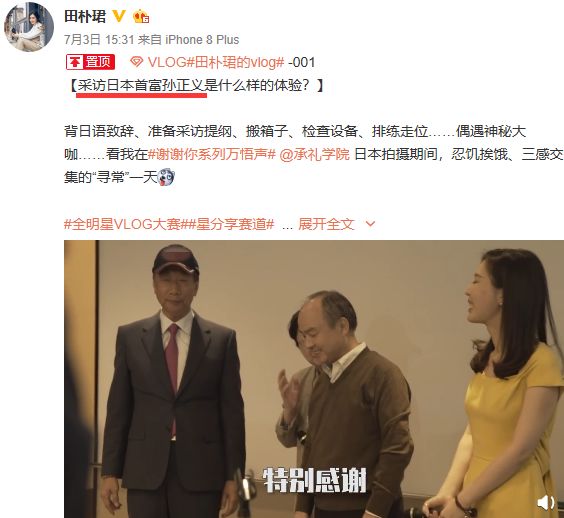Viewport: 564px width, 518px height.
Task: Open the post timestamp 7月3日 15:31
Action: [99, 40]
